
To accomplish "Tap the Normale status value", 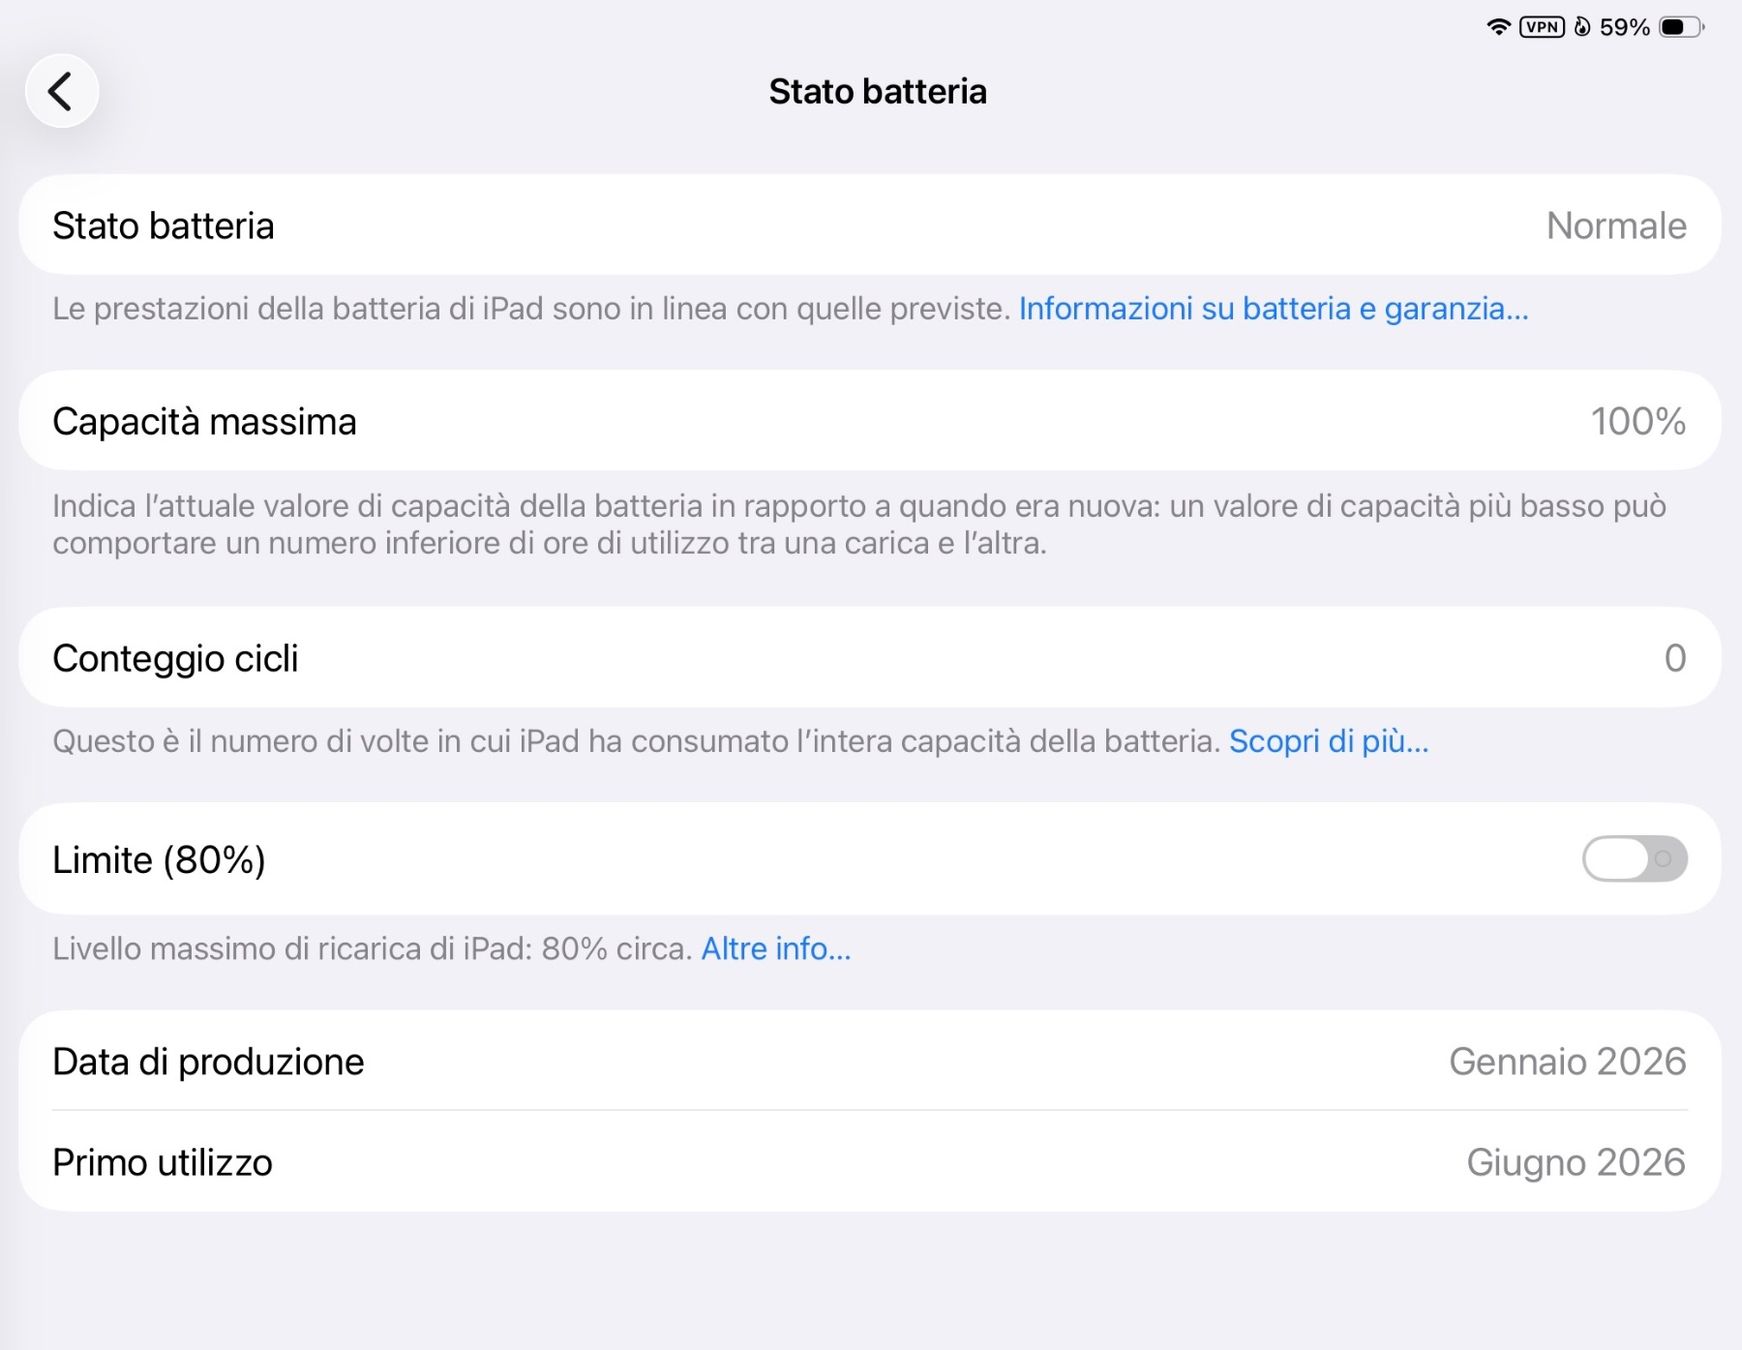I will click(1616, 226).
